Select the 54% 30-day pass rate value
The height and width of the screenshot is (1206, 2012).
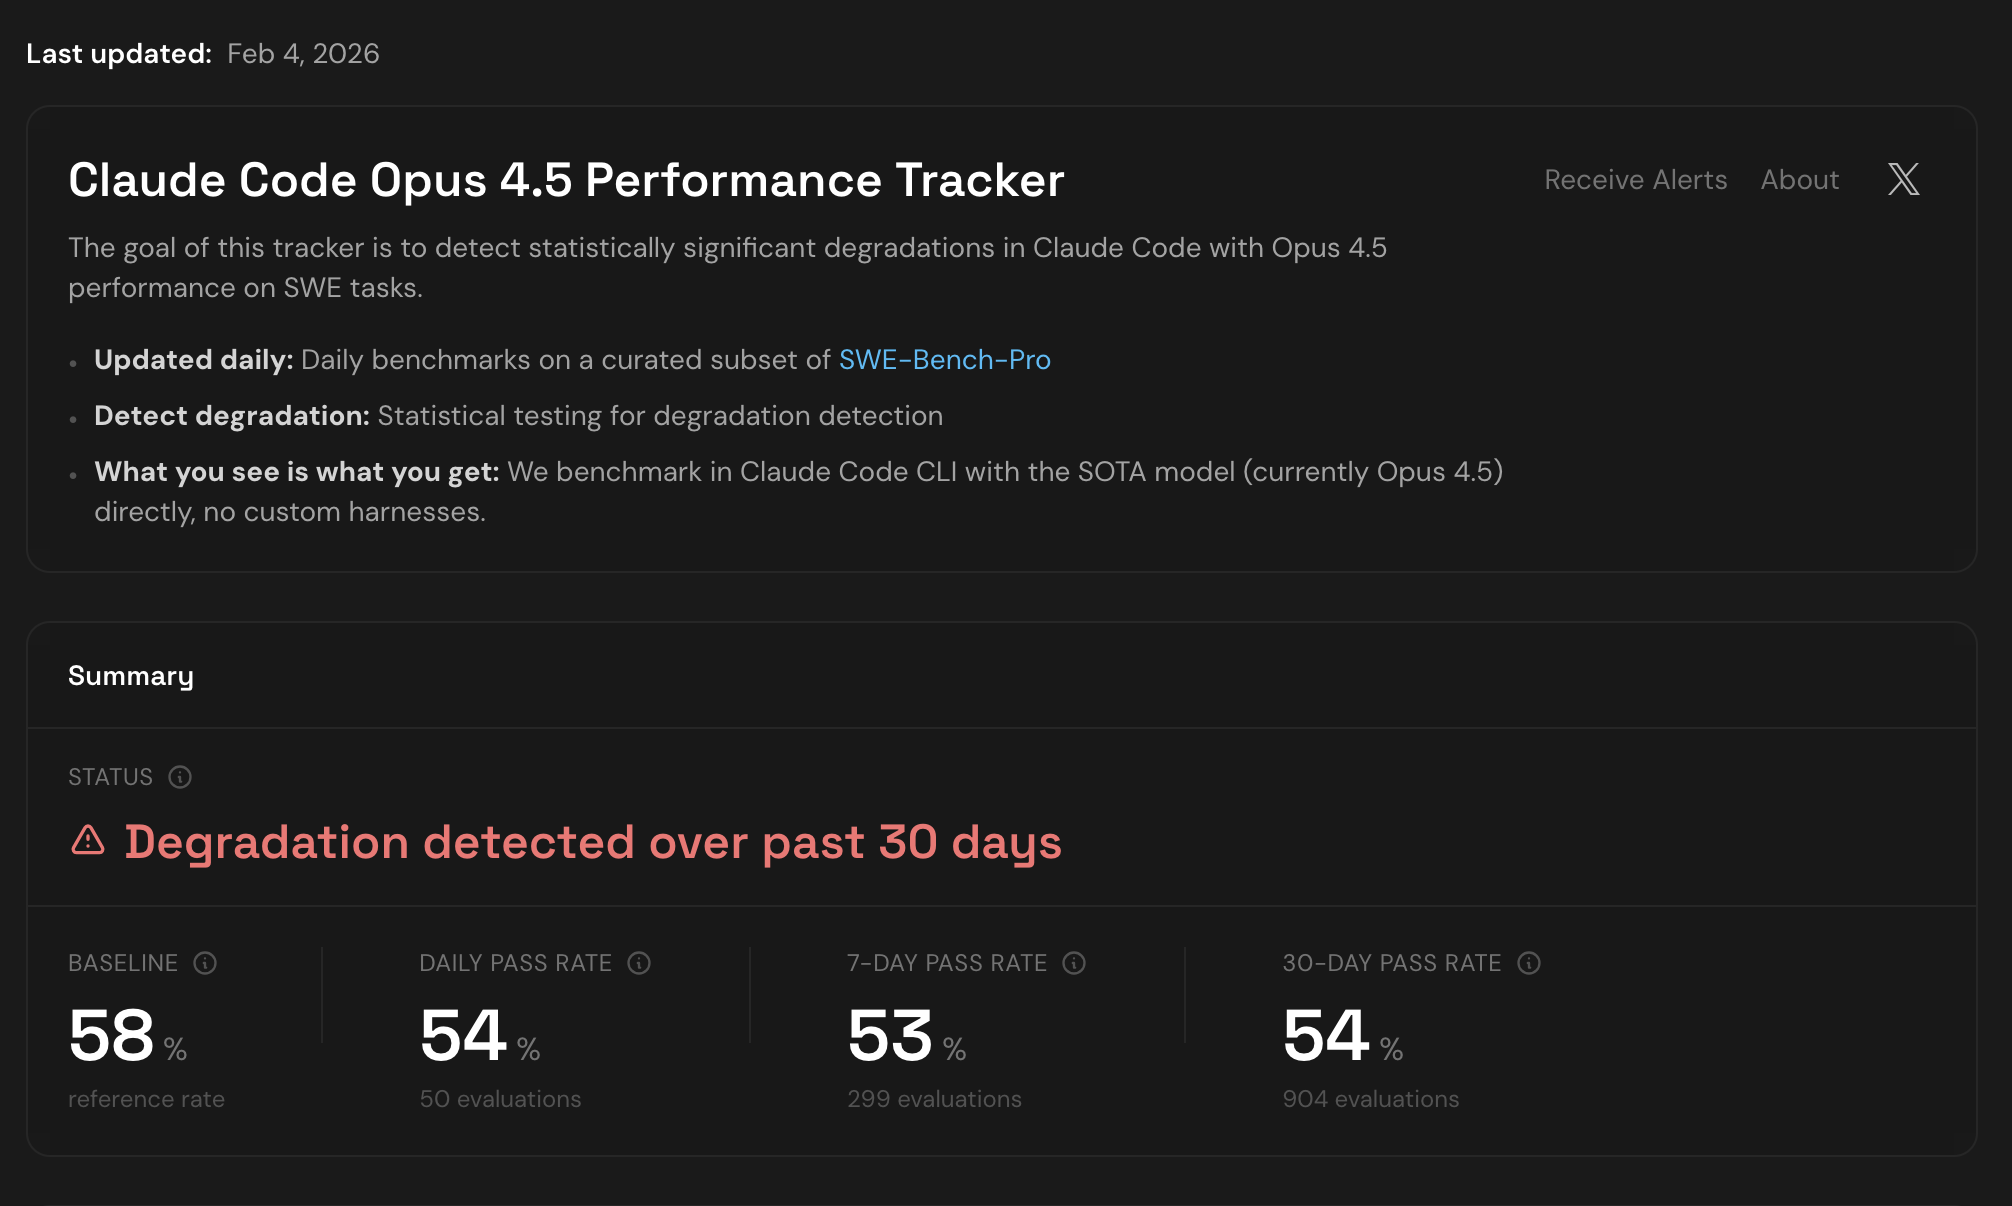pyautogui.click(x=1342, y=1035)
